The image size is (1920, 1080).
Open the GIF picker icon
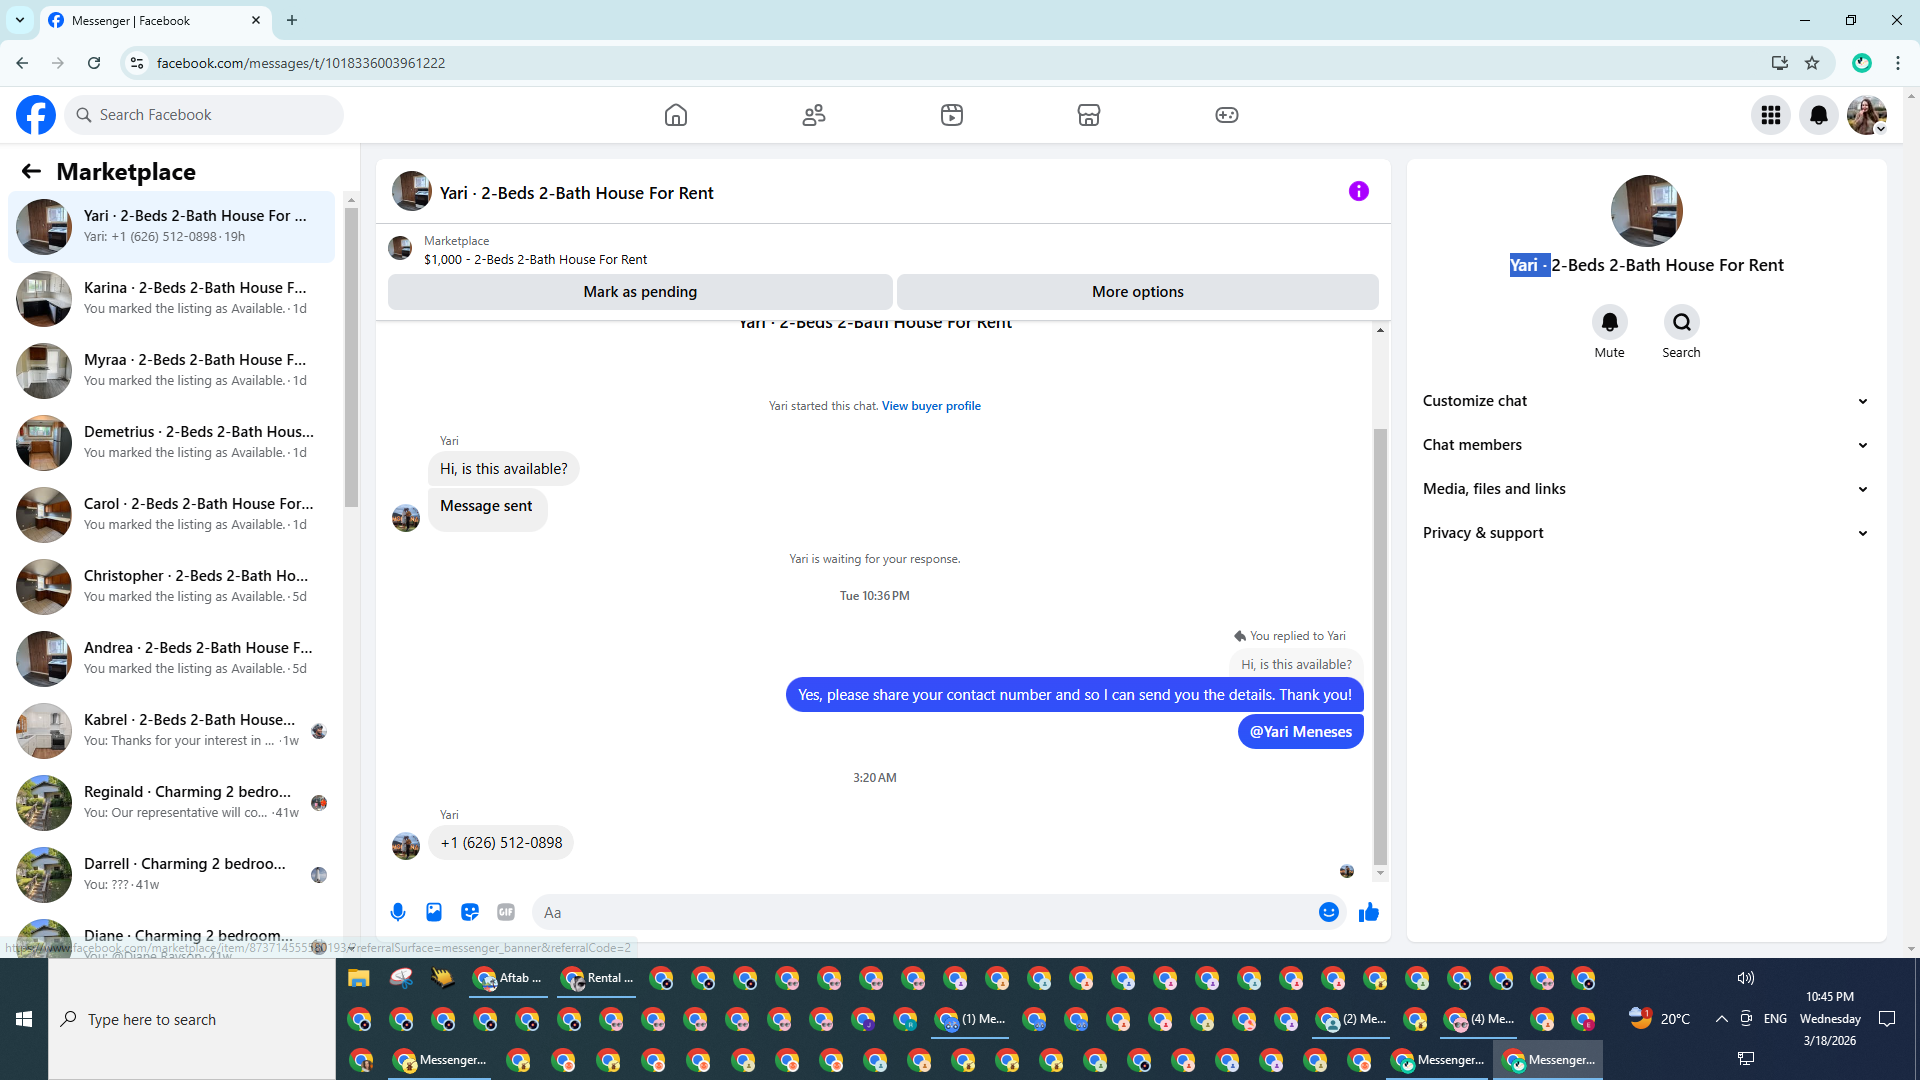tap(506, 912)
